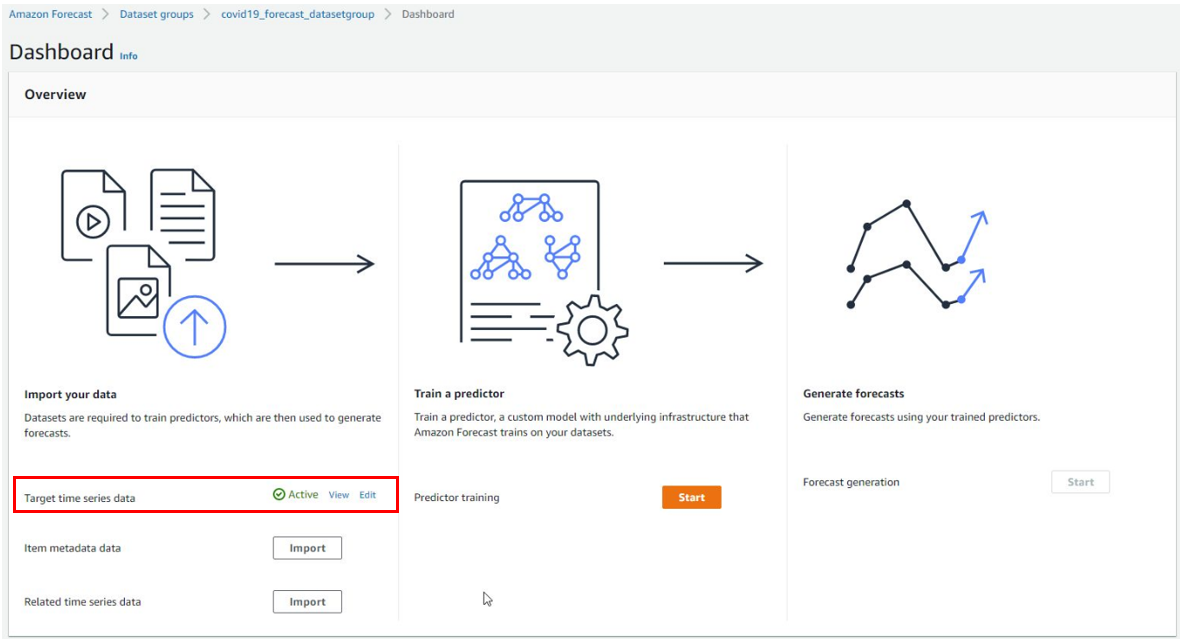Open covid19_forecast_datasetgroup breadcrumb link
Screen dimensions: 1180x639
(297, 14)
